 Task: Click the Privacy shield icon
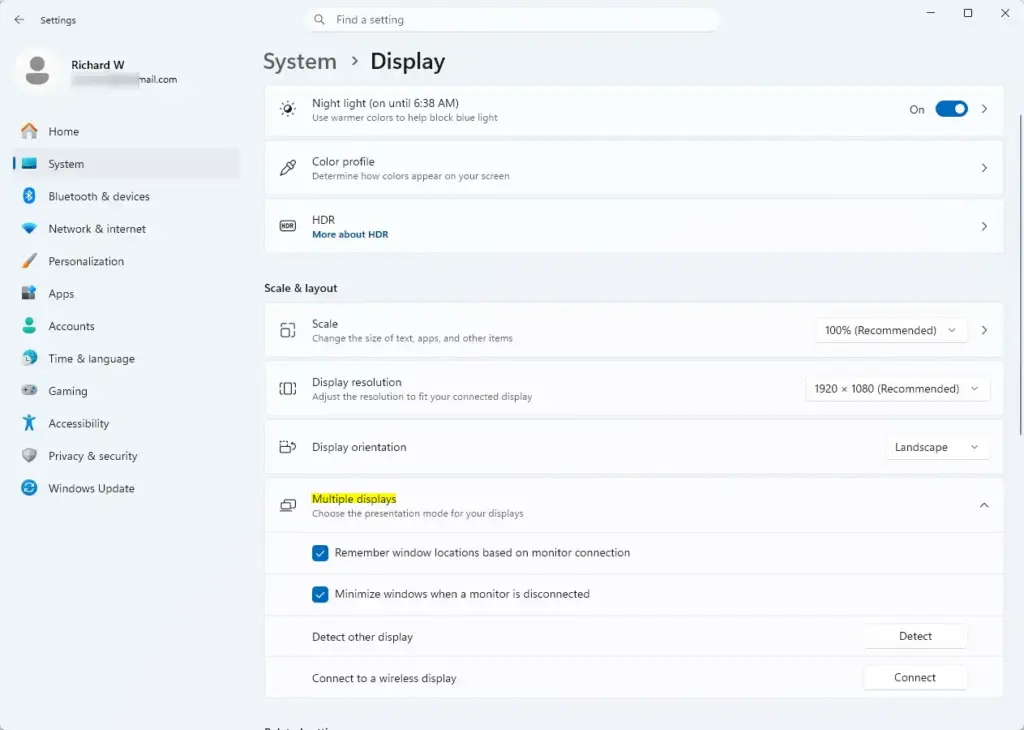point(29,456)
